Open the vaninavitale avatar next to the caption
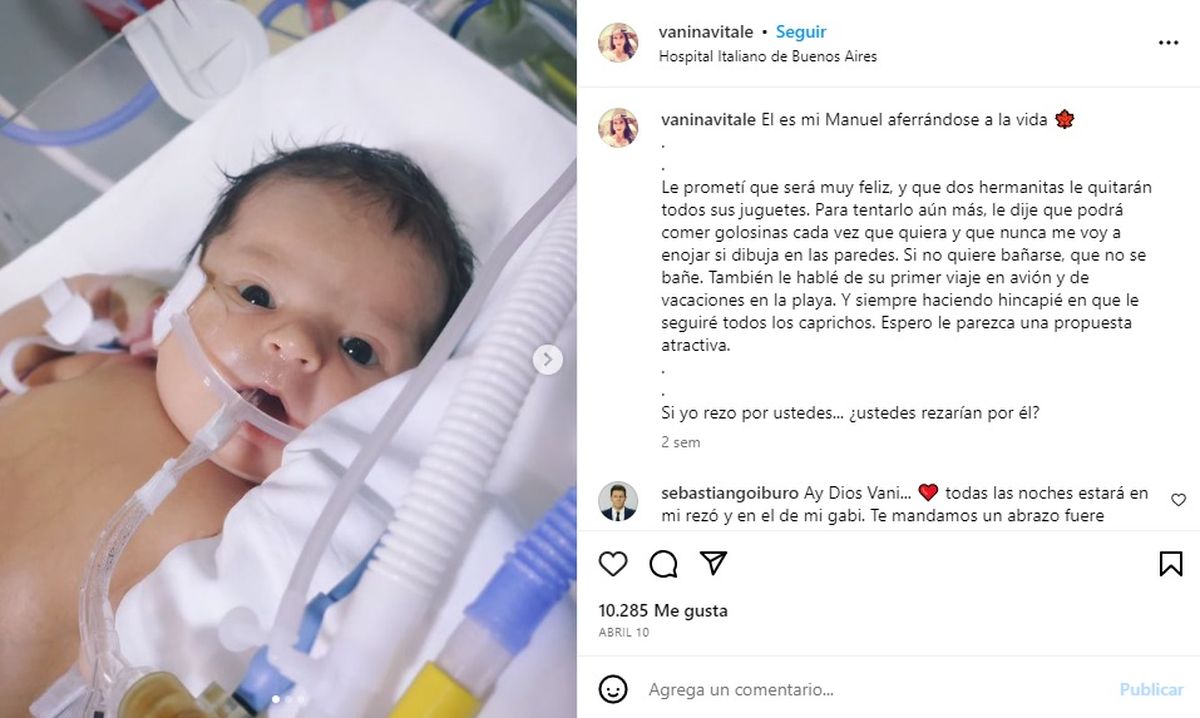1200x718 pixels. pyautogui.click(x=618, y=128)
